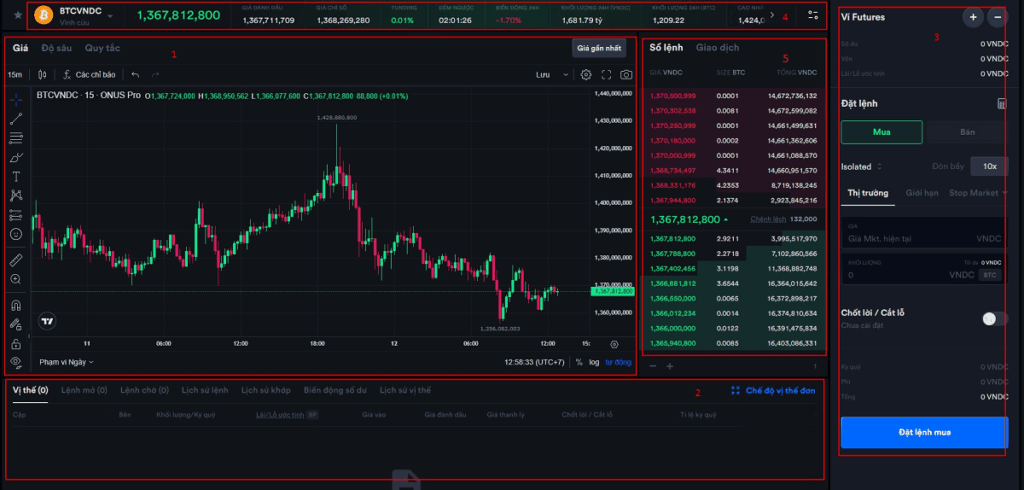Open indicators 'Các chỉ báo'

click(89, 74)
